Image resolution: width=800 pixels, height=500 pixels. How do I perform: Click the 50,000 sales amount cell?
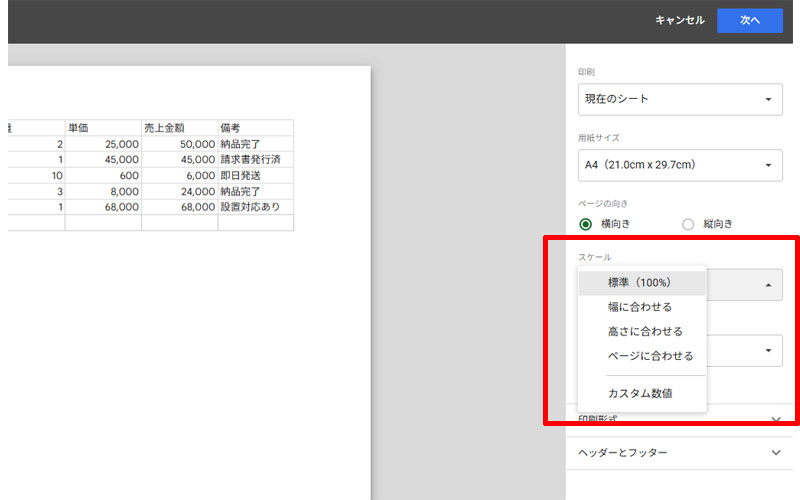click(x=180, y=144)
